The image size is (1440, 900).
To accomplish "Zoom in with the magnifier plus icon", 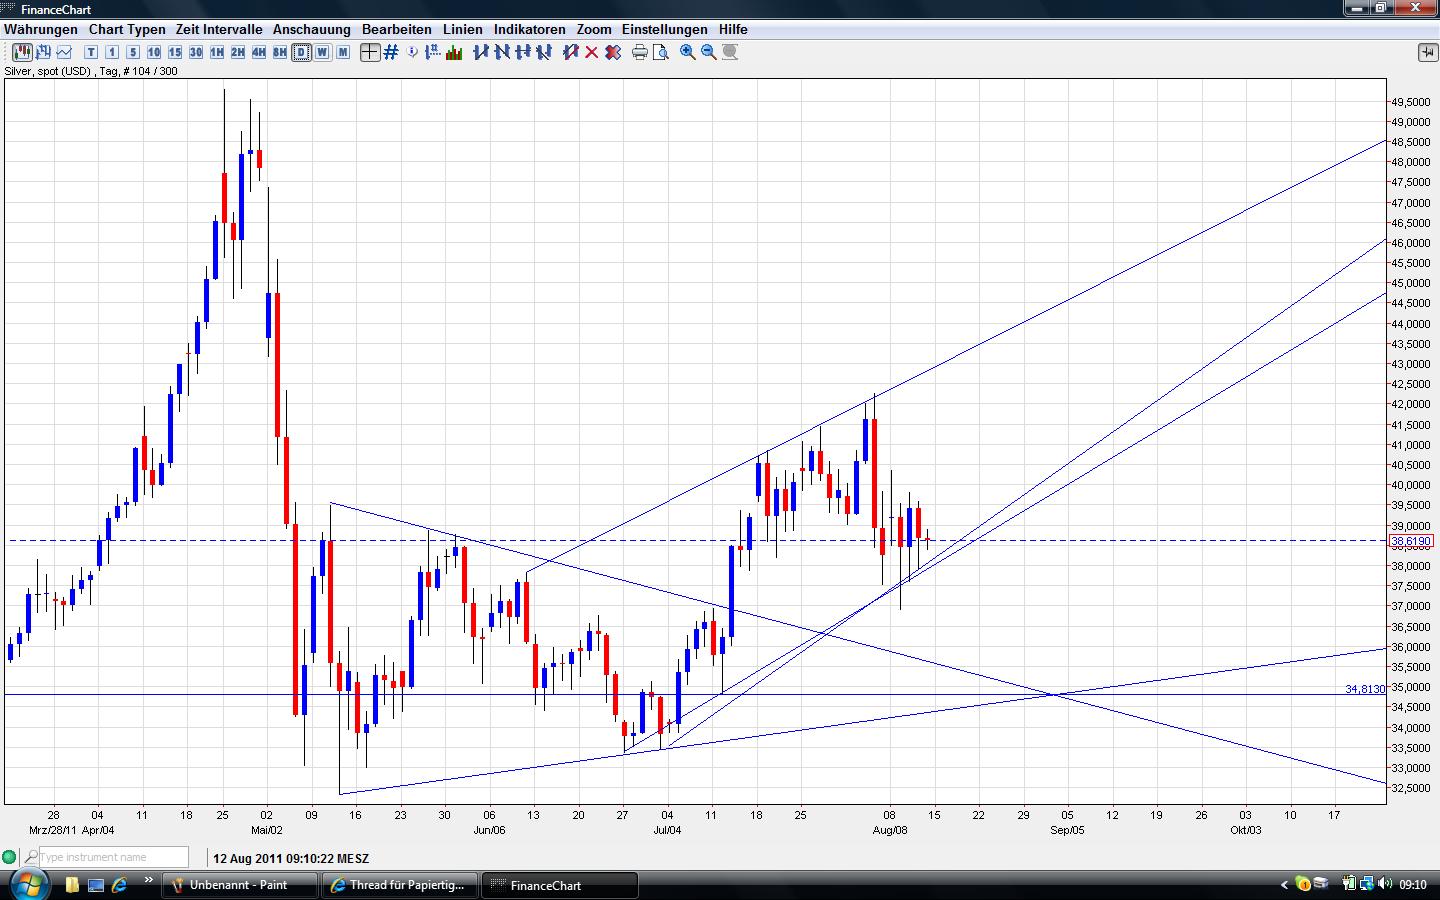I will pyautogui.click(x=688, y=52).
